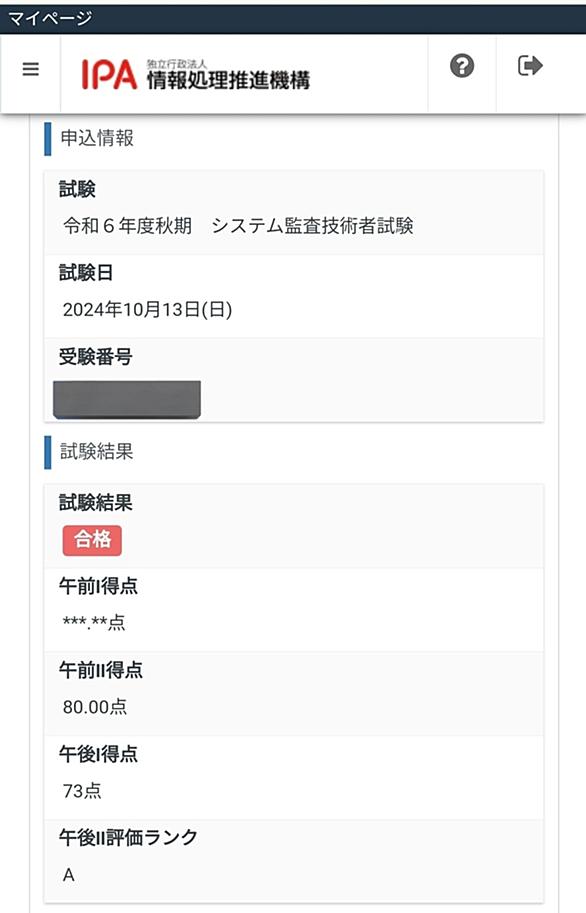The image size is (586, 913).
Task: Click the 受験番号 label
Action: 96,356
